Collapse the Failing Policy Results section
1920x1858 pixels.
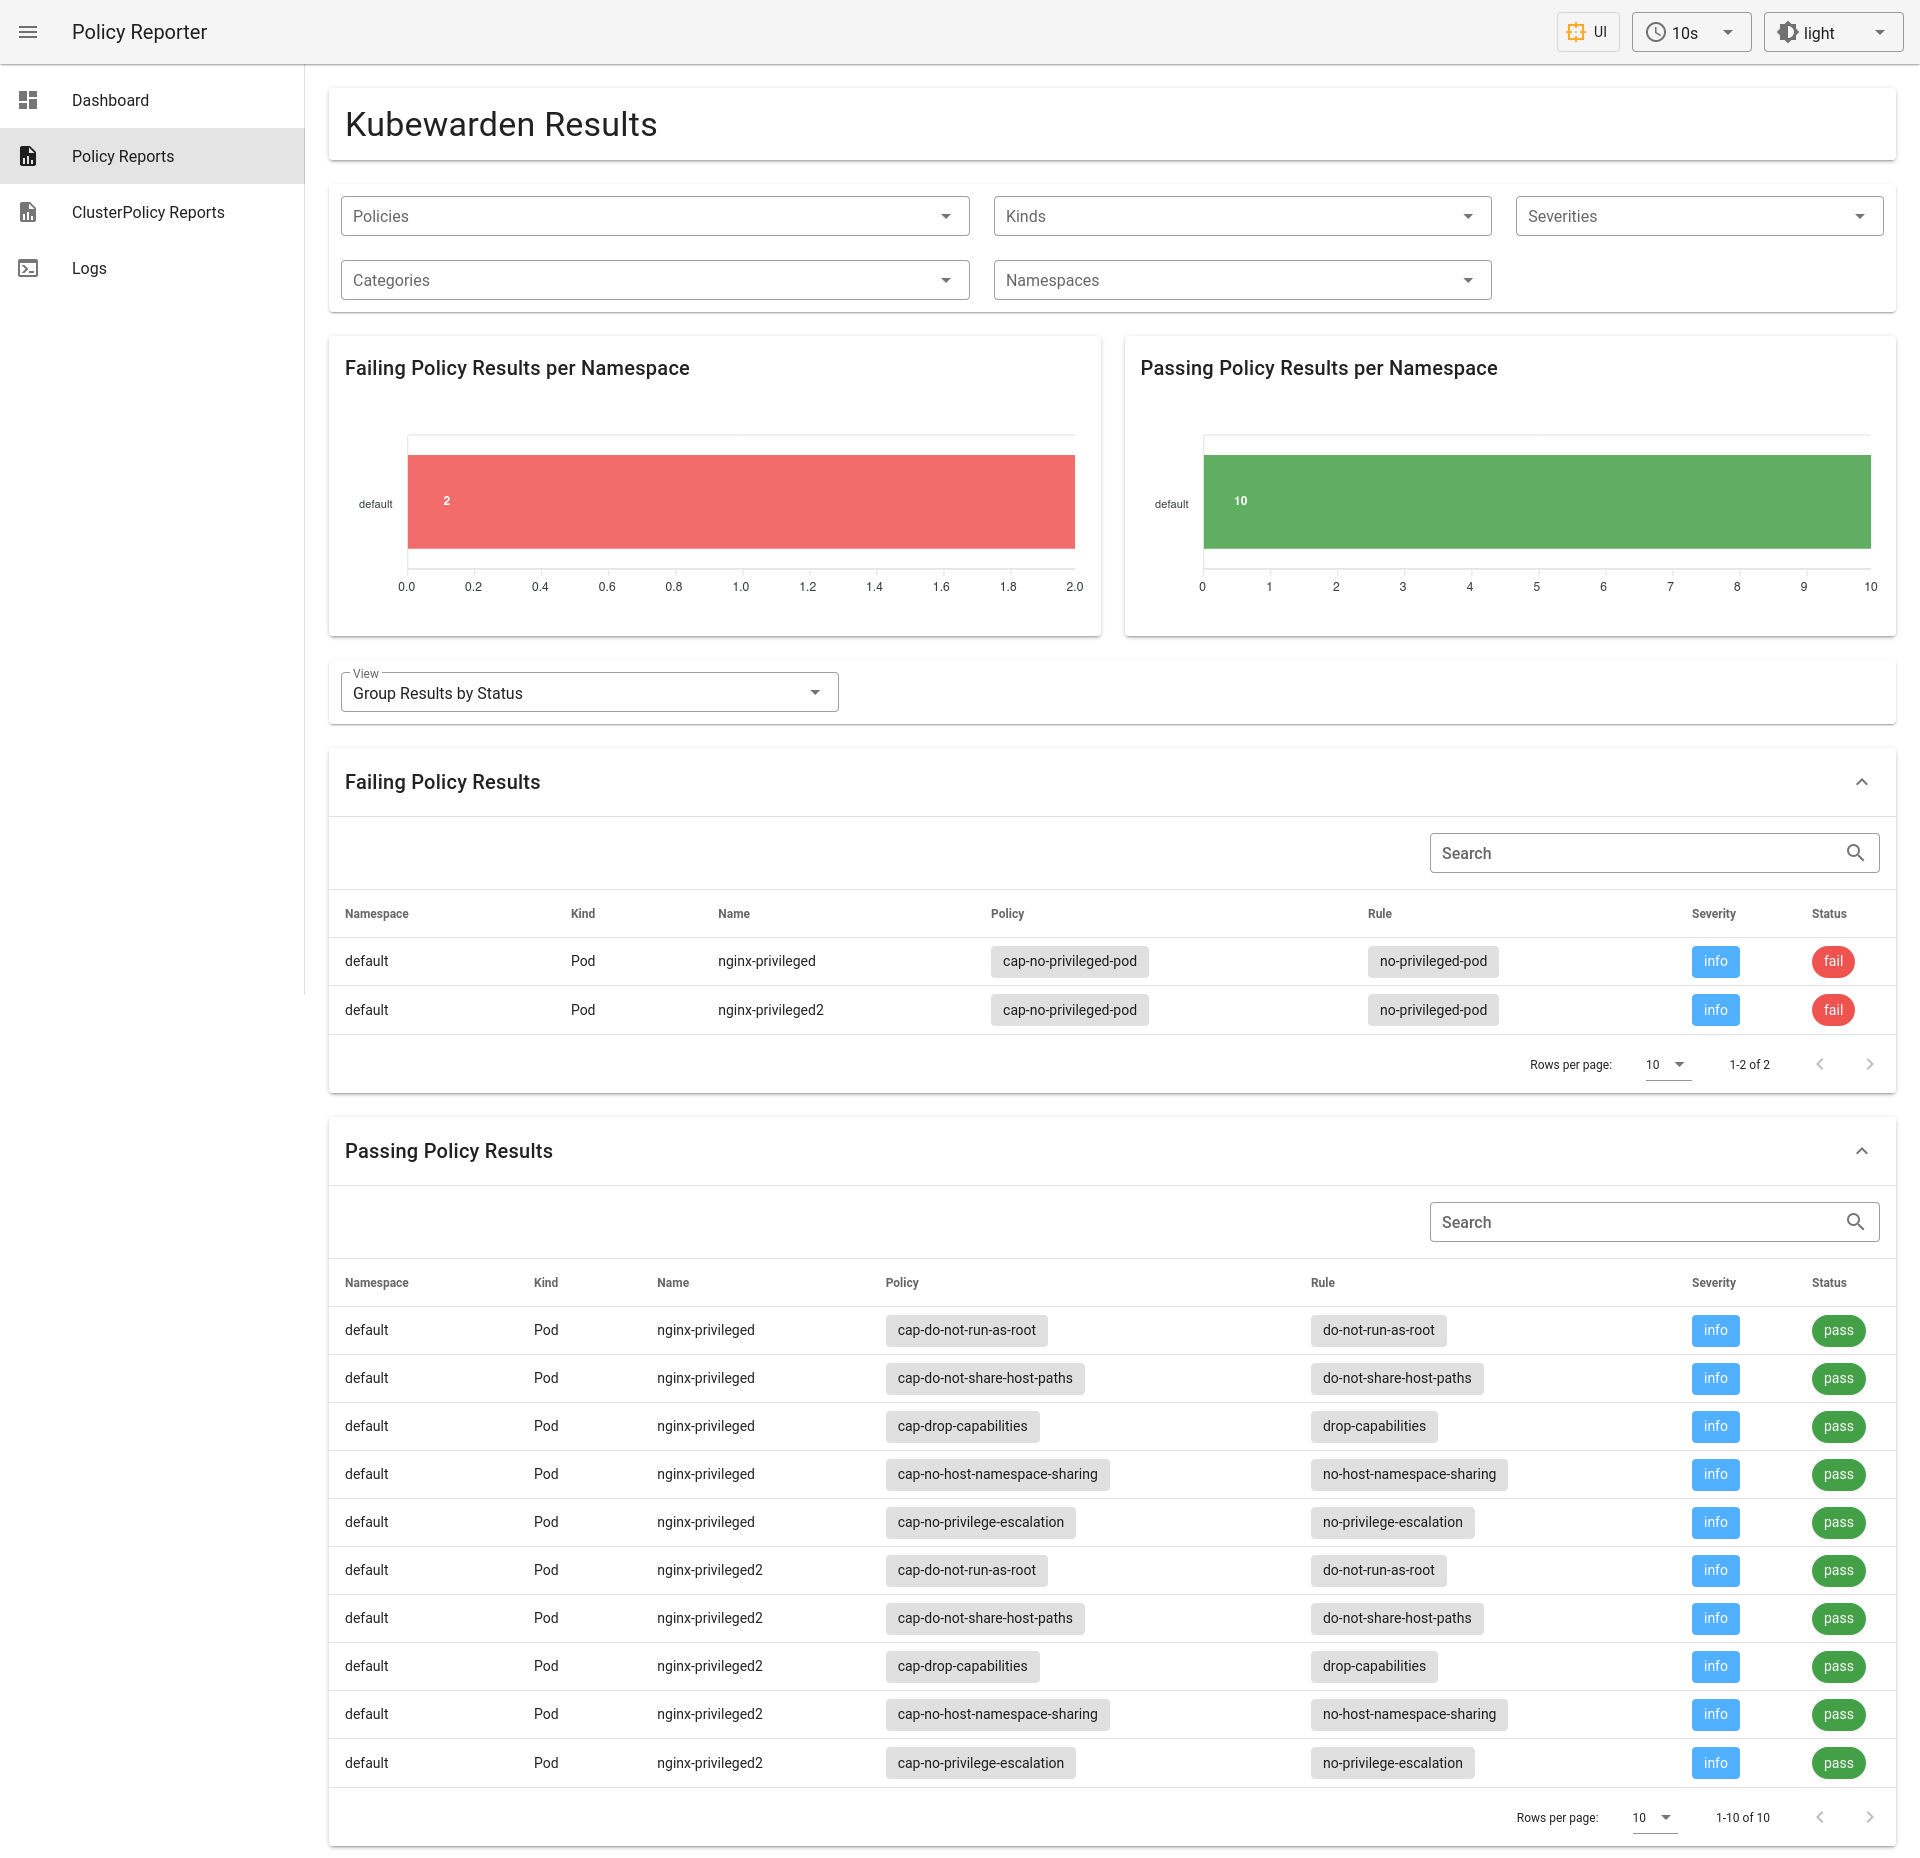1861,781
